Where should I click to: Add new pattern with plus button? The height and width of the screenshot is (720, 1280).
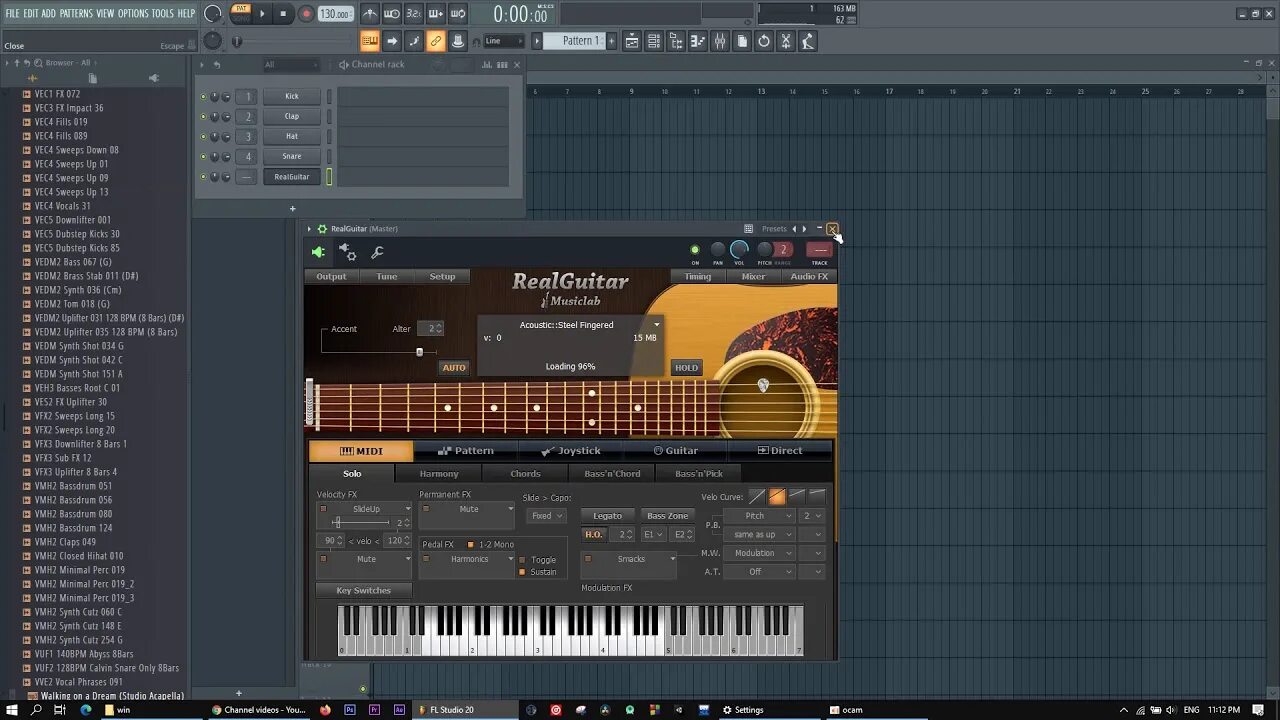610,41
